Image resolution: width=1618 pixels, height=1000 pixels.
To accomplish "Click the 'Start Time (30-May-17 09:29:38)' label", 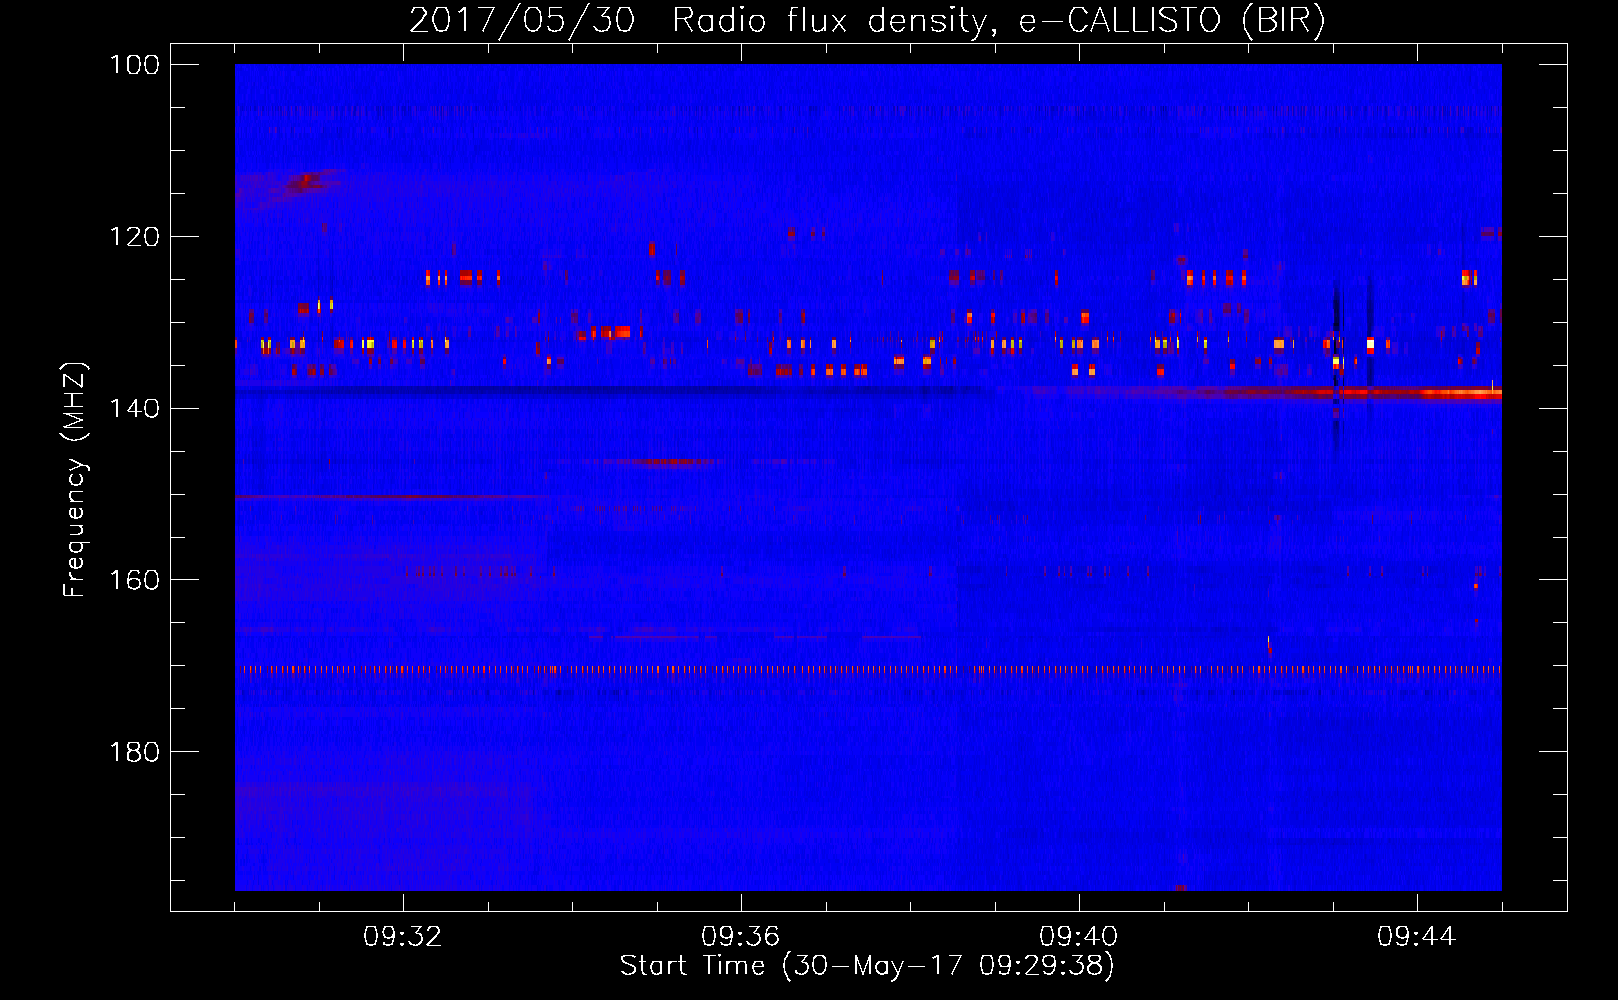I will click(867, 966).
